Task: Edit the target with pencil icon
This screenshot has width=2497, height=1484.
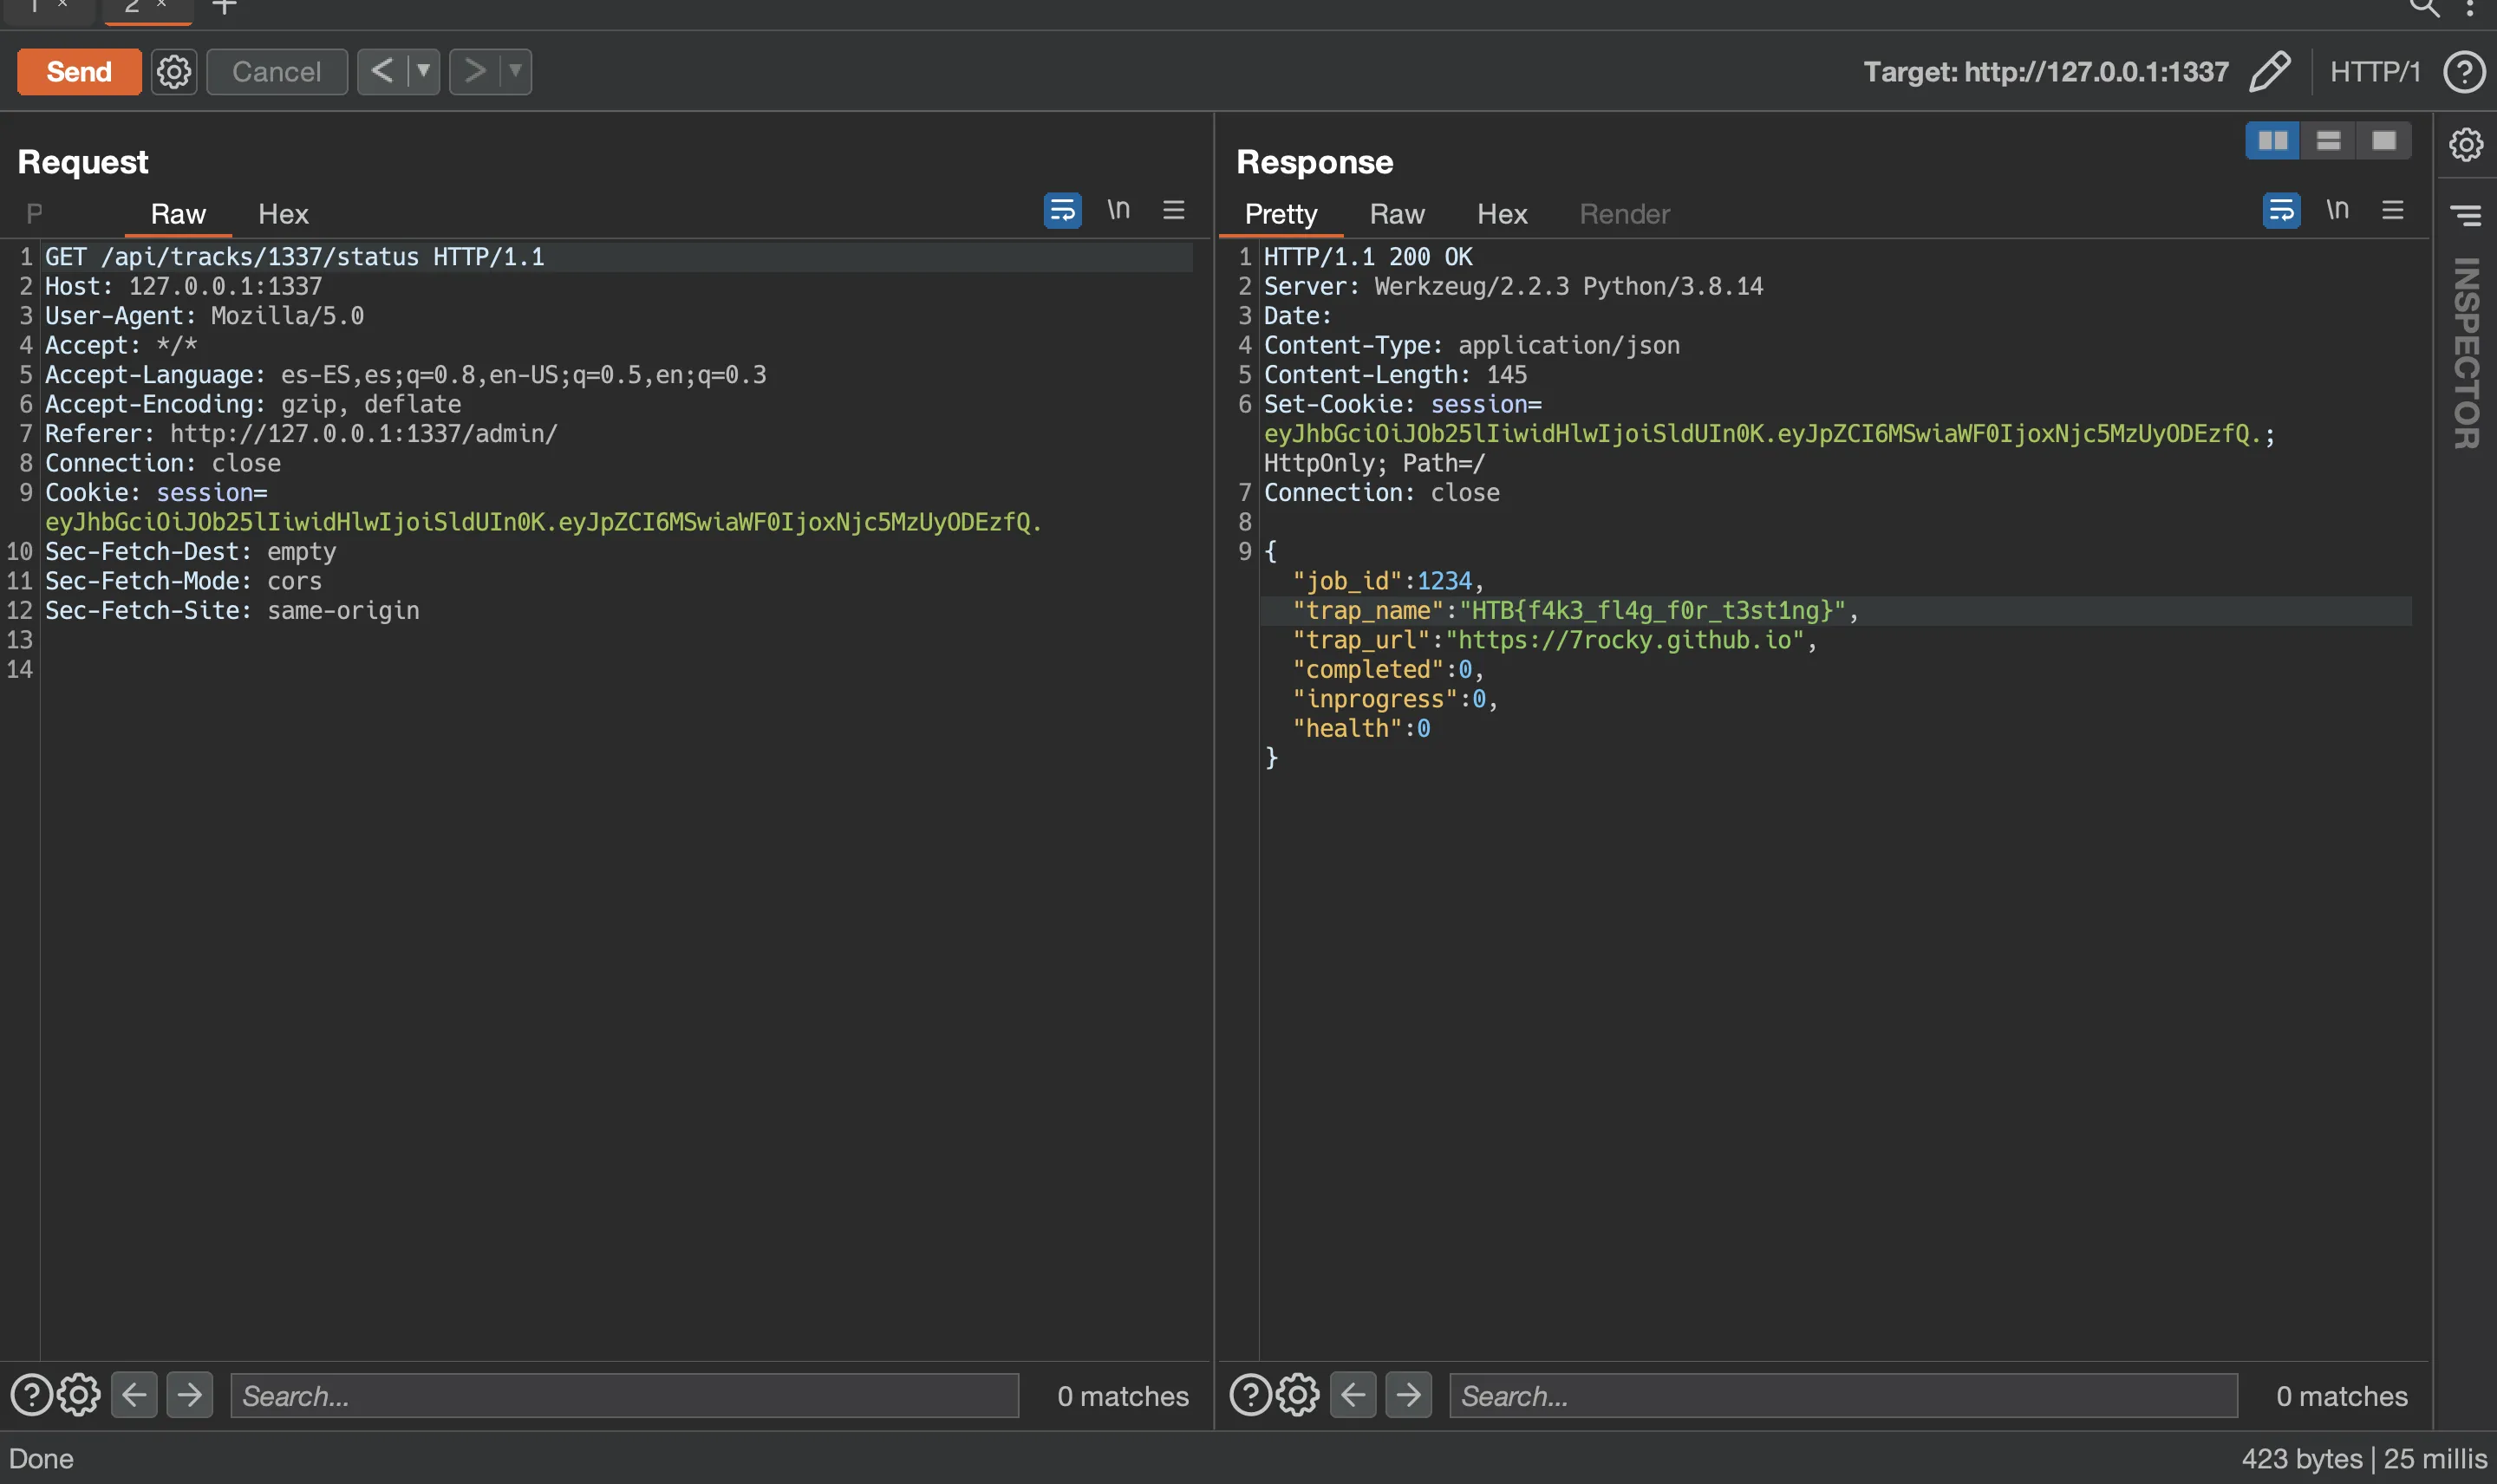Action: (2270, 72)
